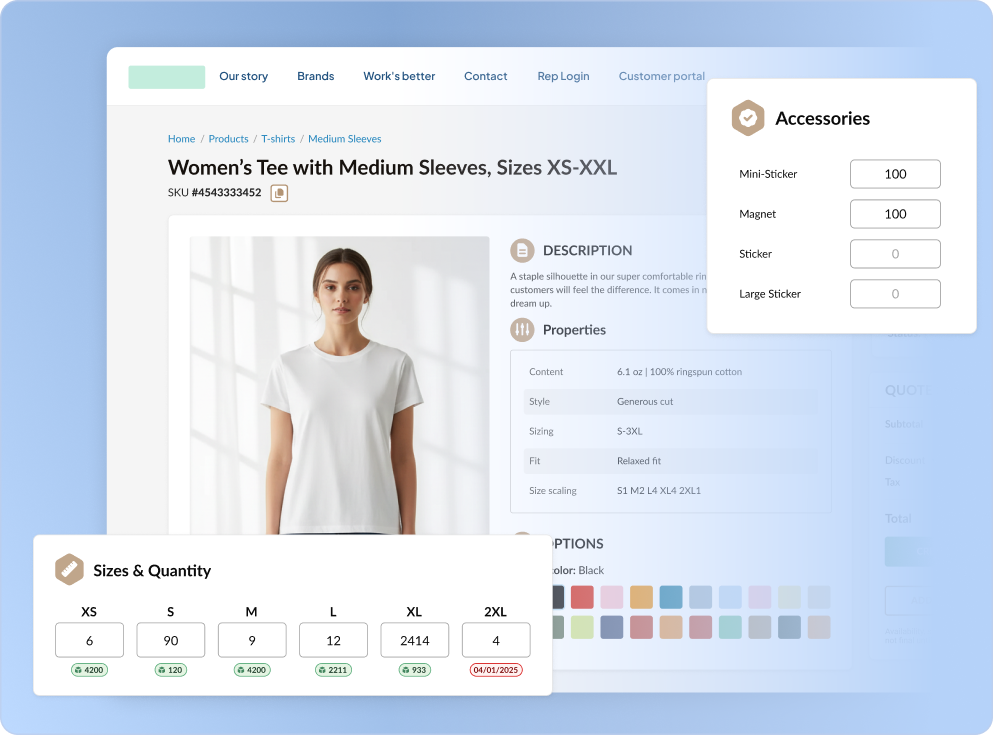Click the DESCRIPTION heading

point(587,251)
